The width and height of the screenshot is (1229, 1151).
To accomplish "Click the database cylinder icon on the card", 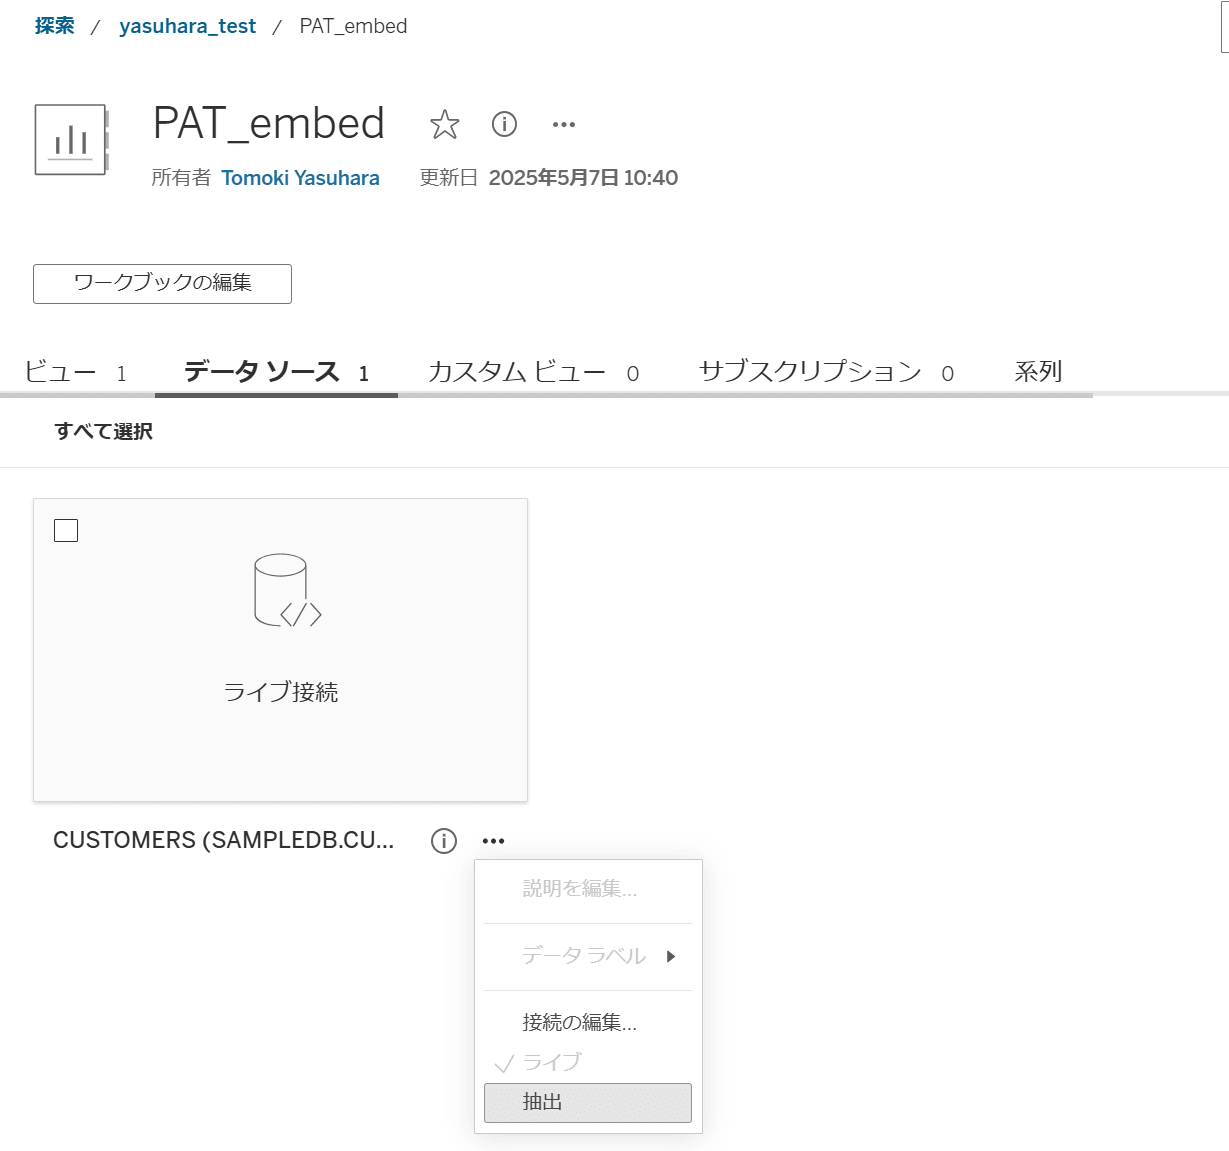I will [288, 590].
